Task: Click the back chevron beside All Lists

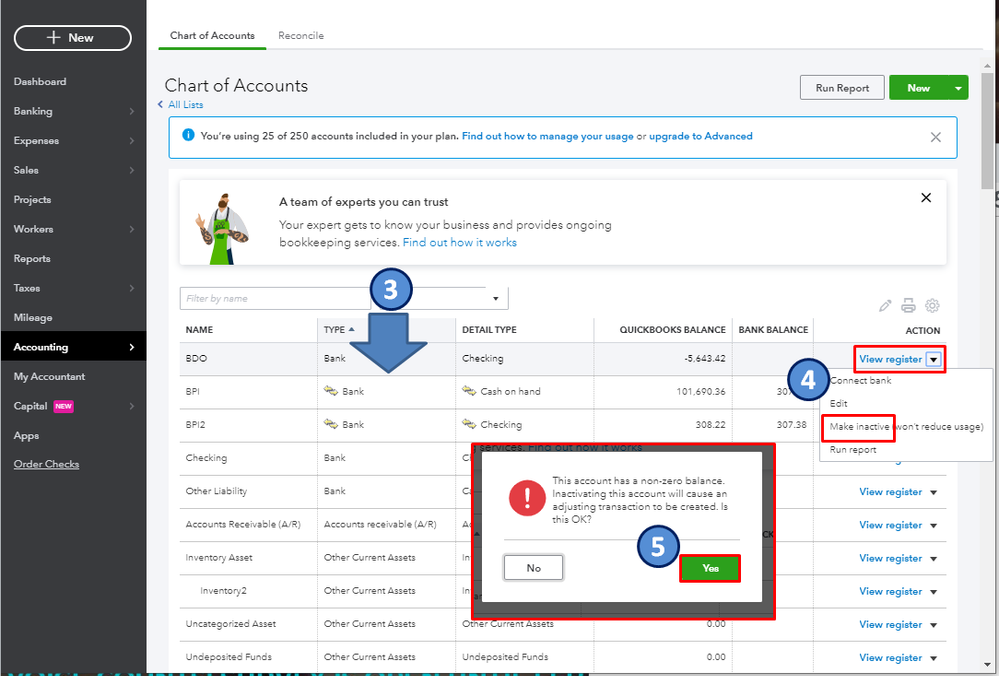Action: point(161,104)
